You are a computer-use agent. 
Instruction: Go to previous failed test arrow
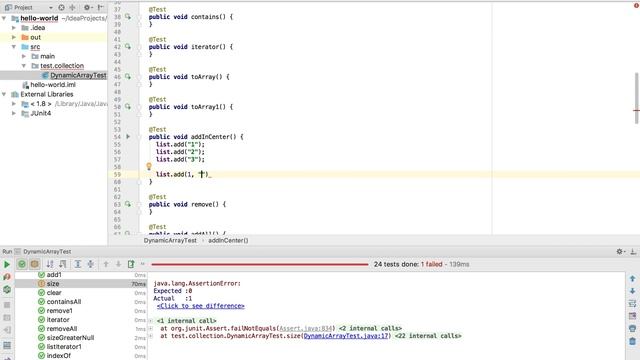click(x=106, y=264)
